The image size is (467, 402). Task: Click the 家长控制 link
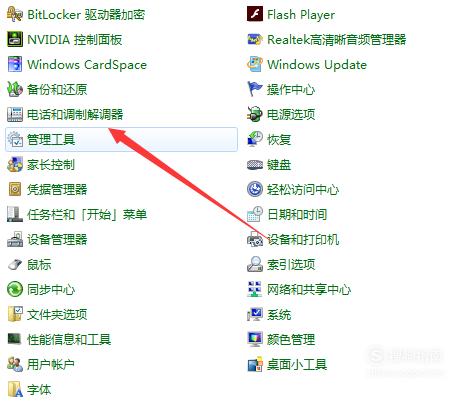pos(51,164)
